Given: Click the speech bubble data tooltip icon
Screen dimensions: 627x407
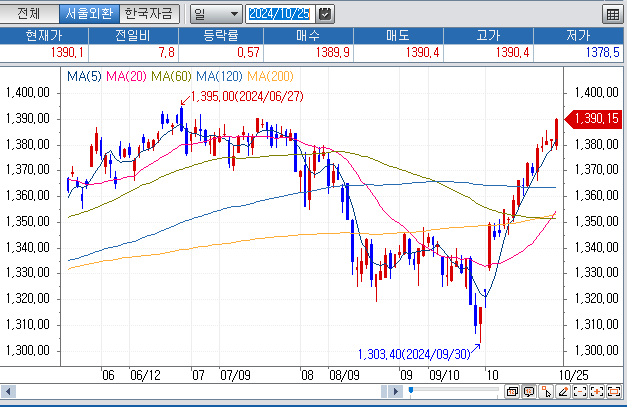Looking at the screenshot, I should 528,392.
